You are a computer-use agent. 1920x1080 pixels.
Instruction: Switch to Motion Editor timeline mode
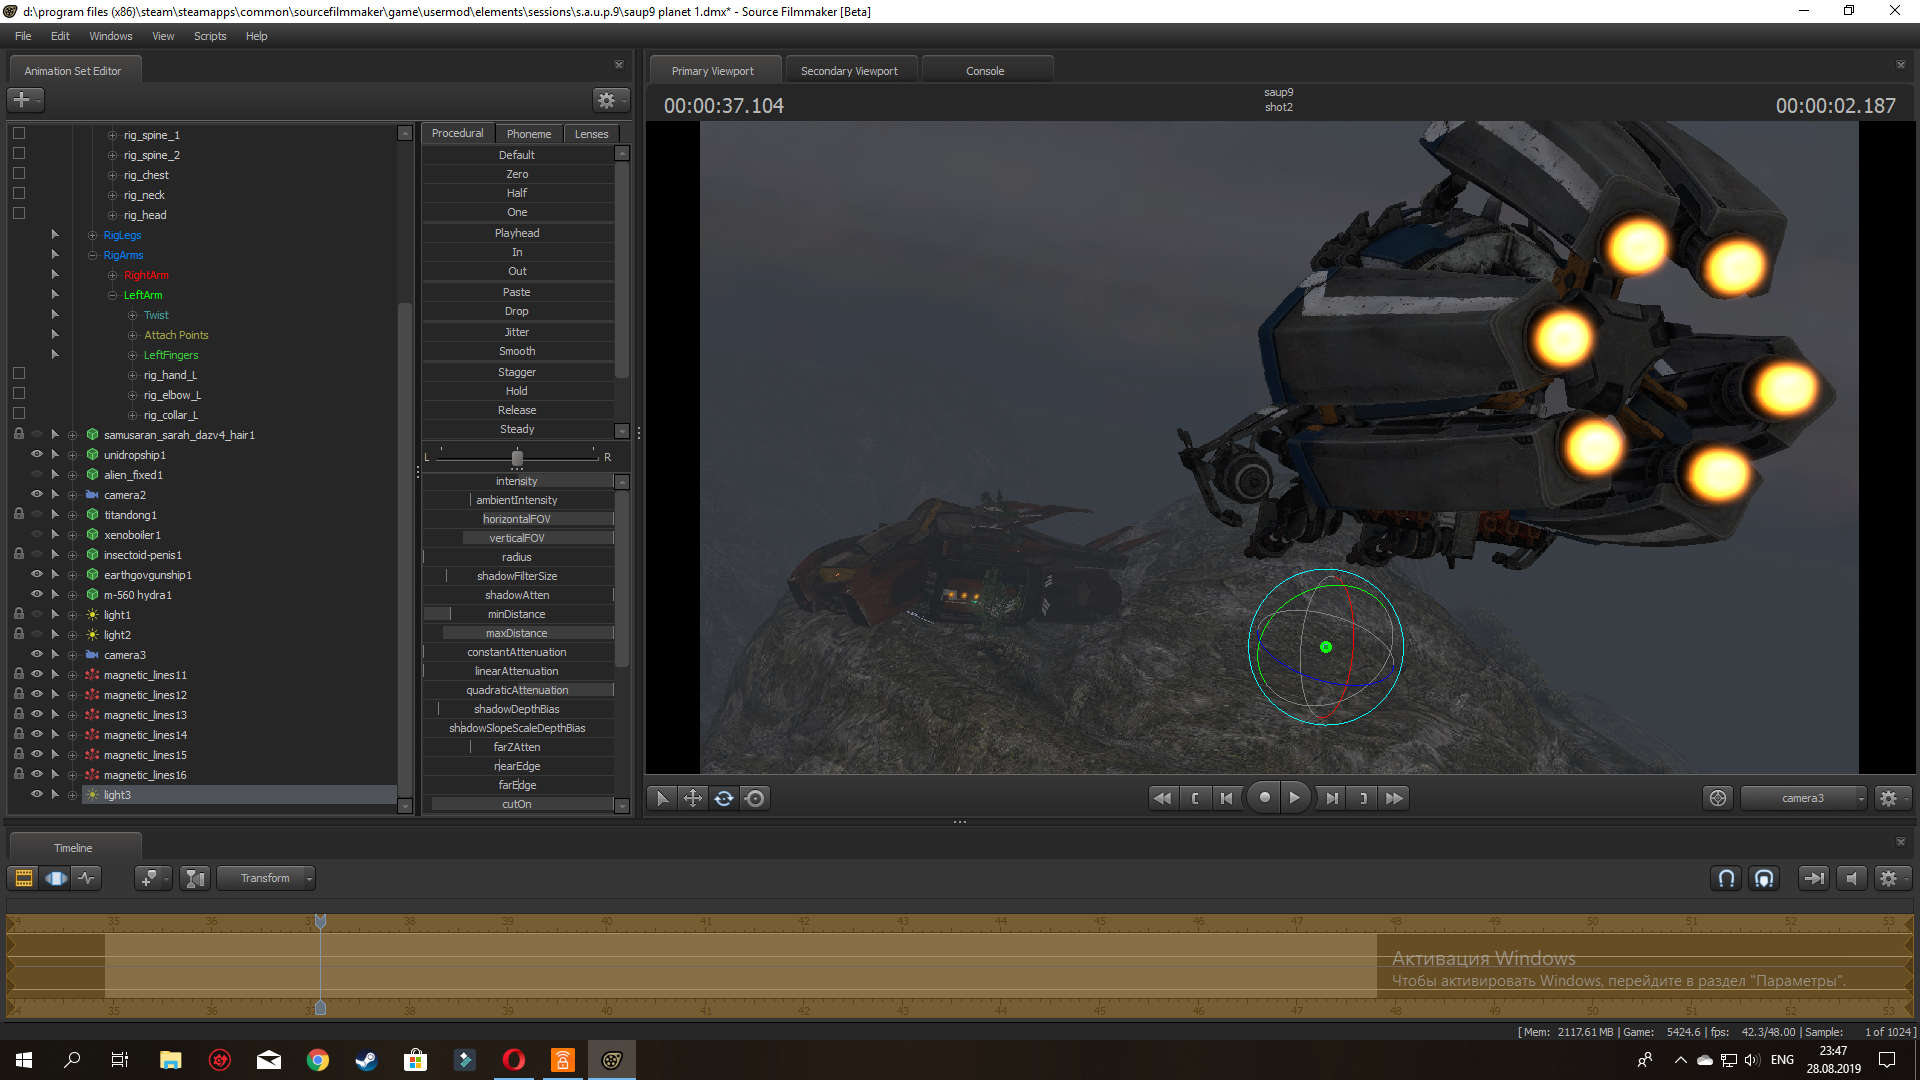(56, 878)
